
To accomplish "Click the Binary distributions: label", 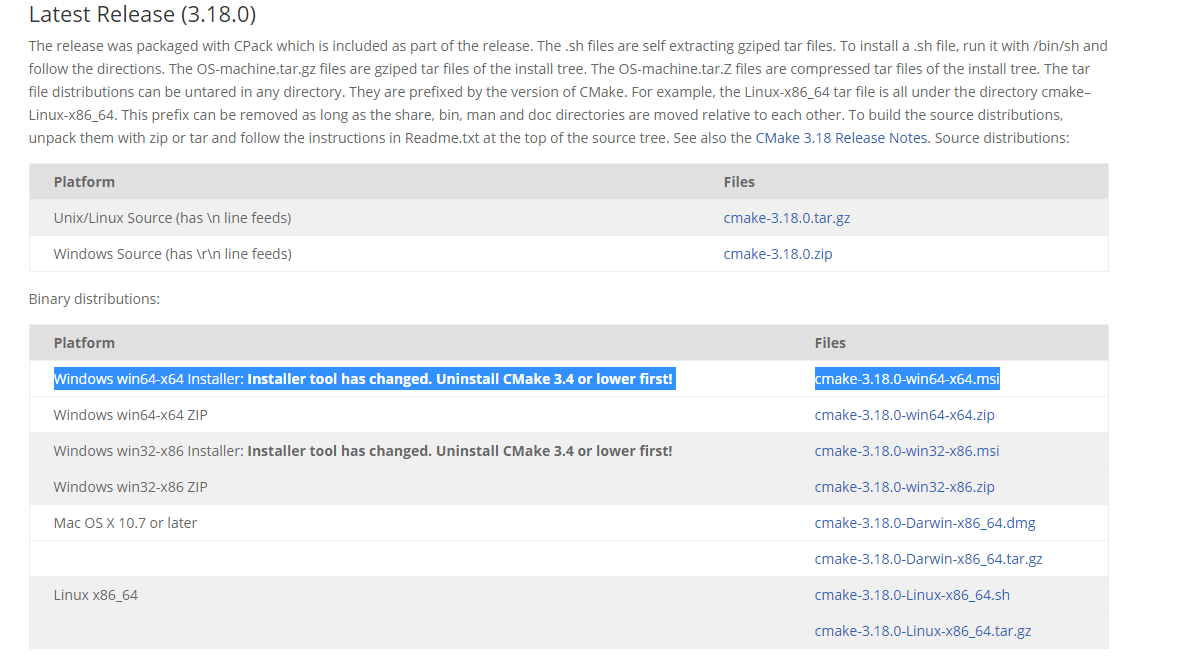I will [94, 299].
